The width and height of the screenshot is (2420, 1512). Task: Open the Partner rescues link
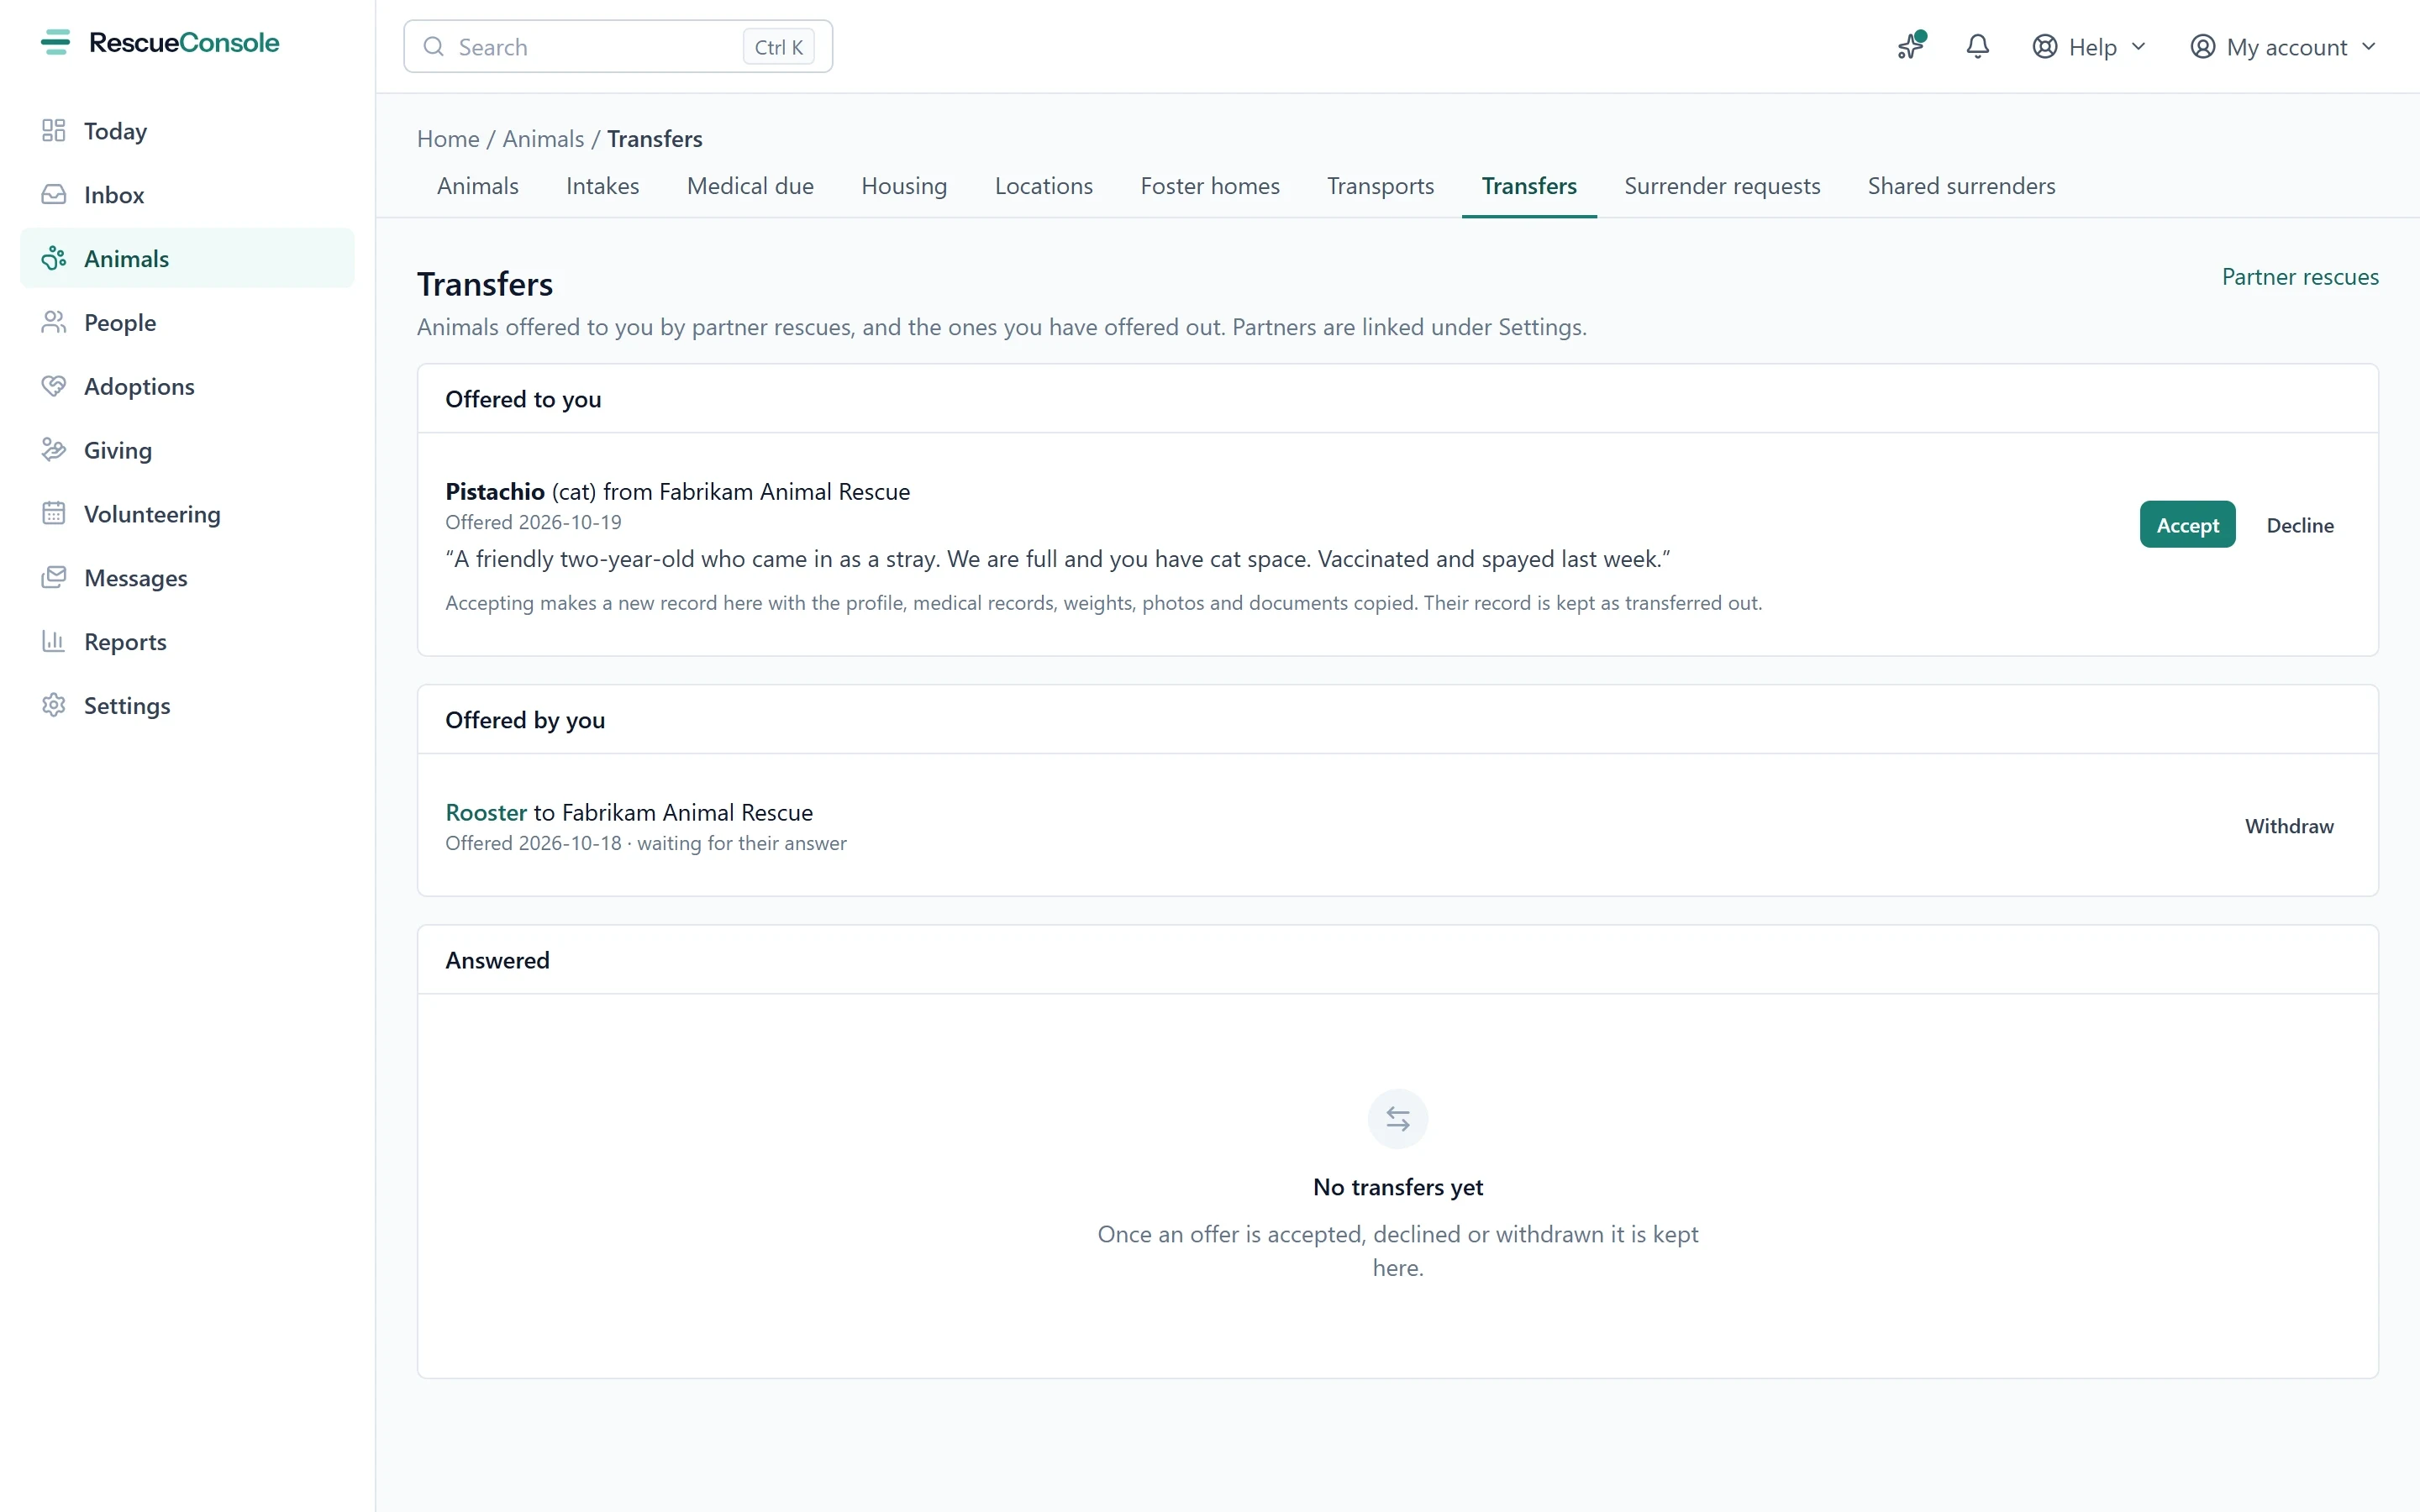click(2300, 277)
